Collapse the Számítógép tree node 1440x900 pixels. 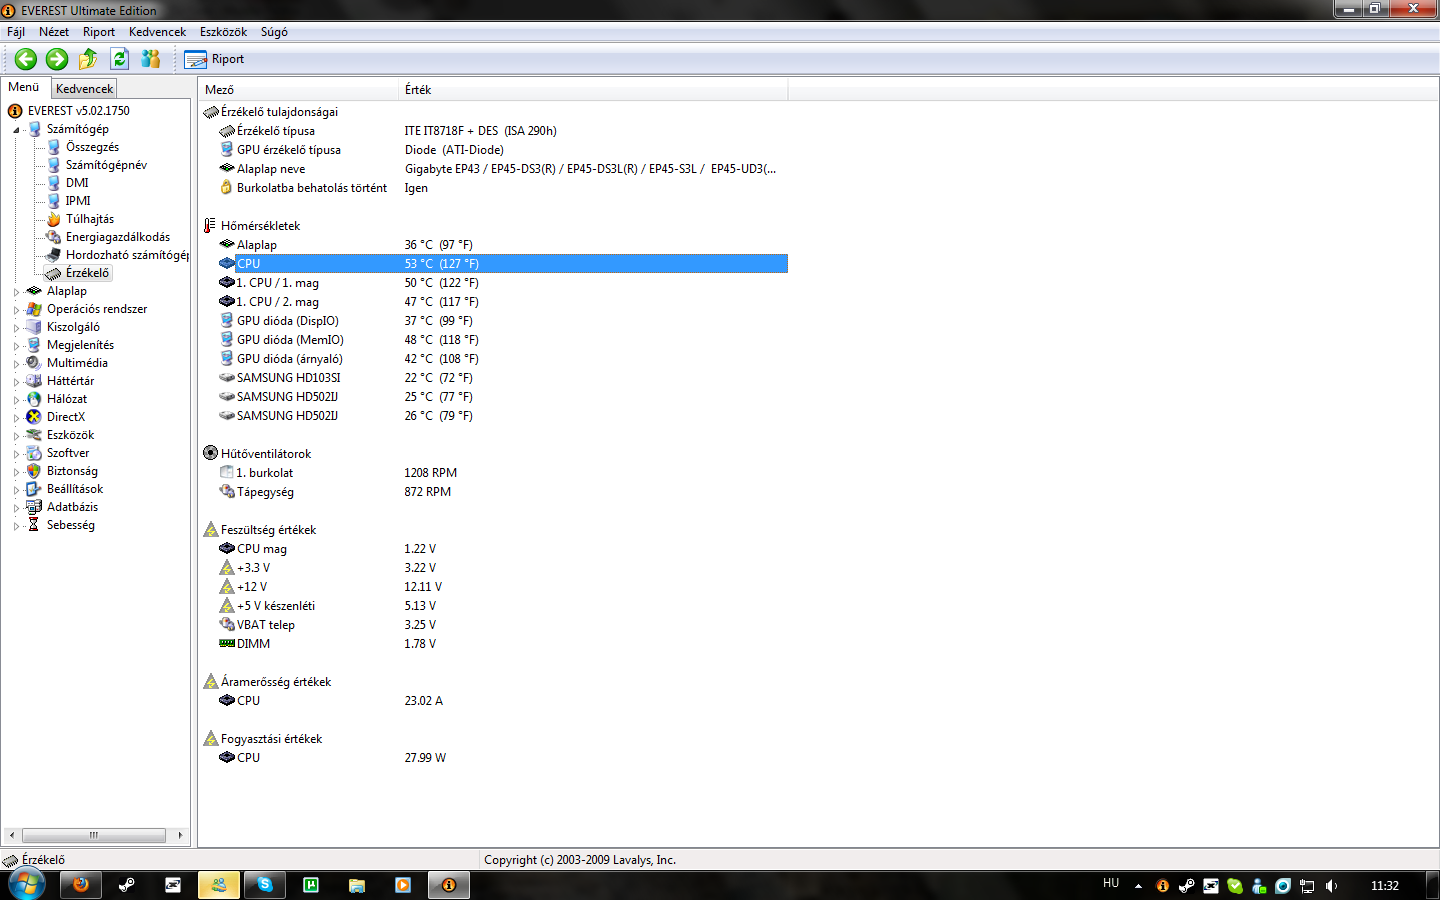tap(16, 130)
